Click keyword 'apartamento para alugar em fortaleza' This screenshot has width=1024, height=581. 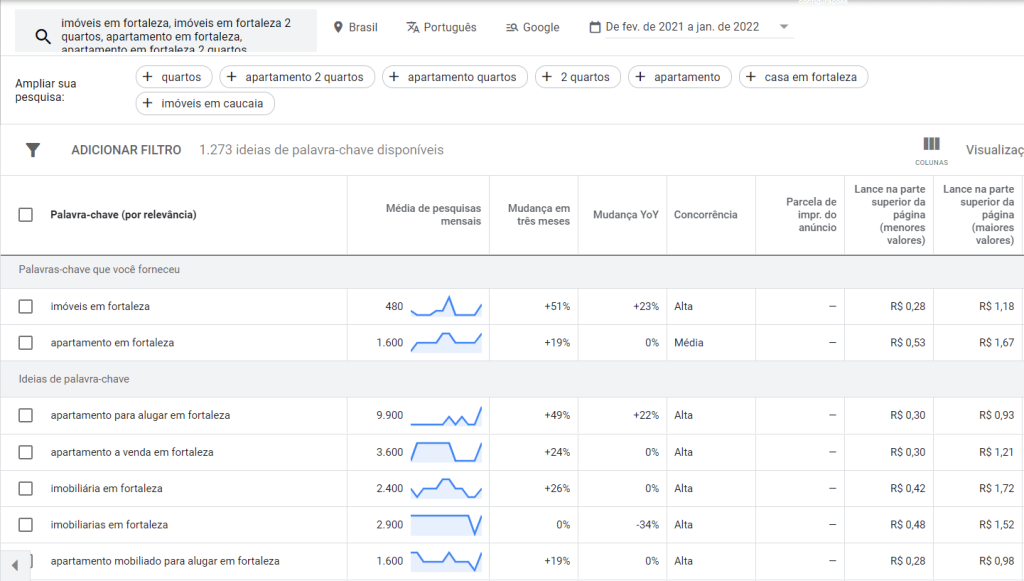(x=140, y=415)
